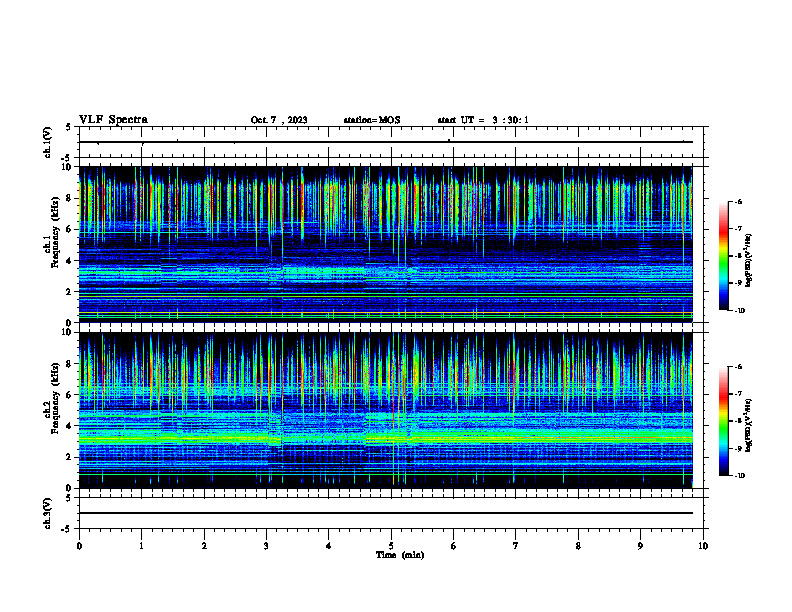This screenshot has width=792, height=612.
Task: Click time axis tick label "6"
Action: pyautogui.click(x=454, y=546)
